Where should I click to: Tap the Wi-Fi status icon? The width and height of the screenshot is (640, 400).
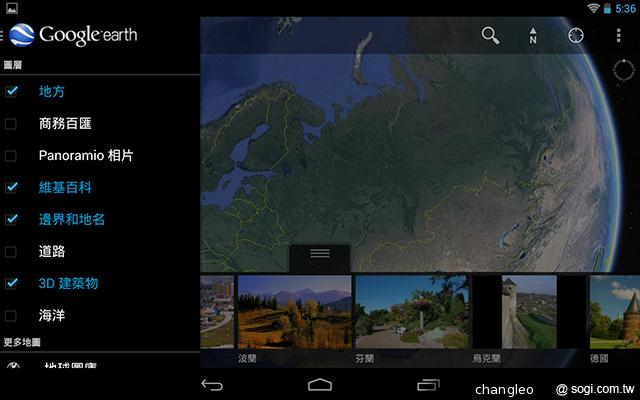point(593,8)
